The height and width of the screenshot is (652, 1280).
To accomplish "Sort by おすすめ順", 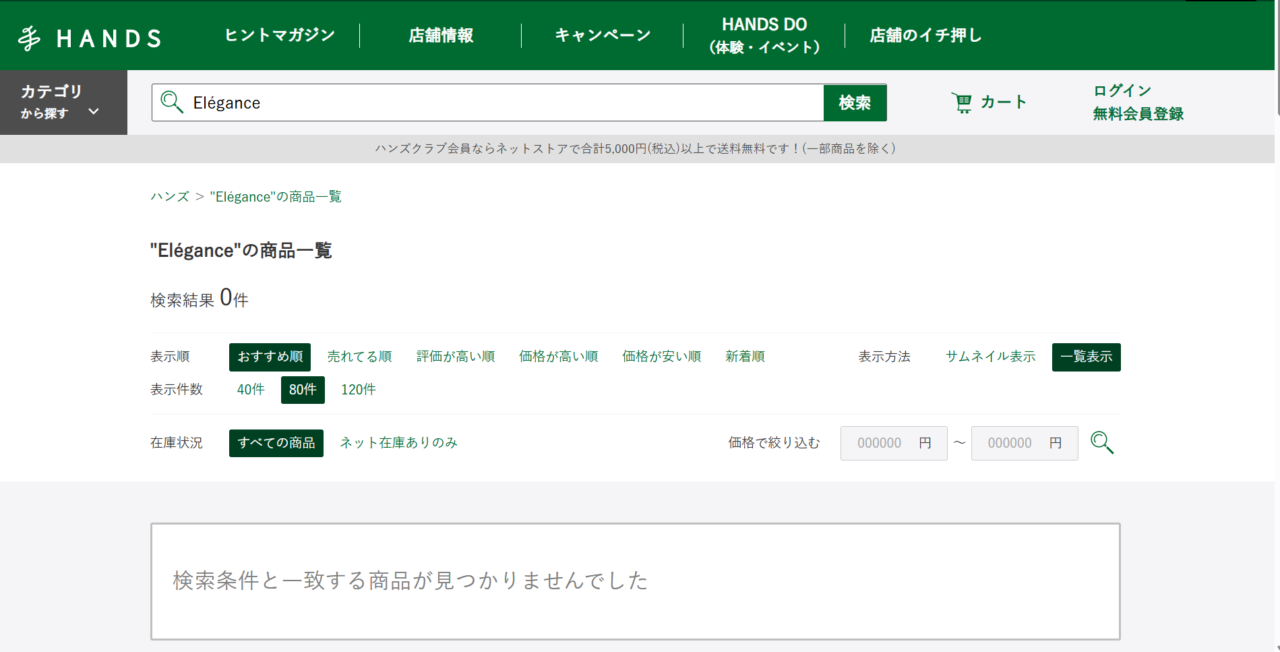I will (270, 357).
